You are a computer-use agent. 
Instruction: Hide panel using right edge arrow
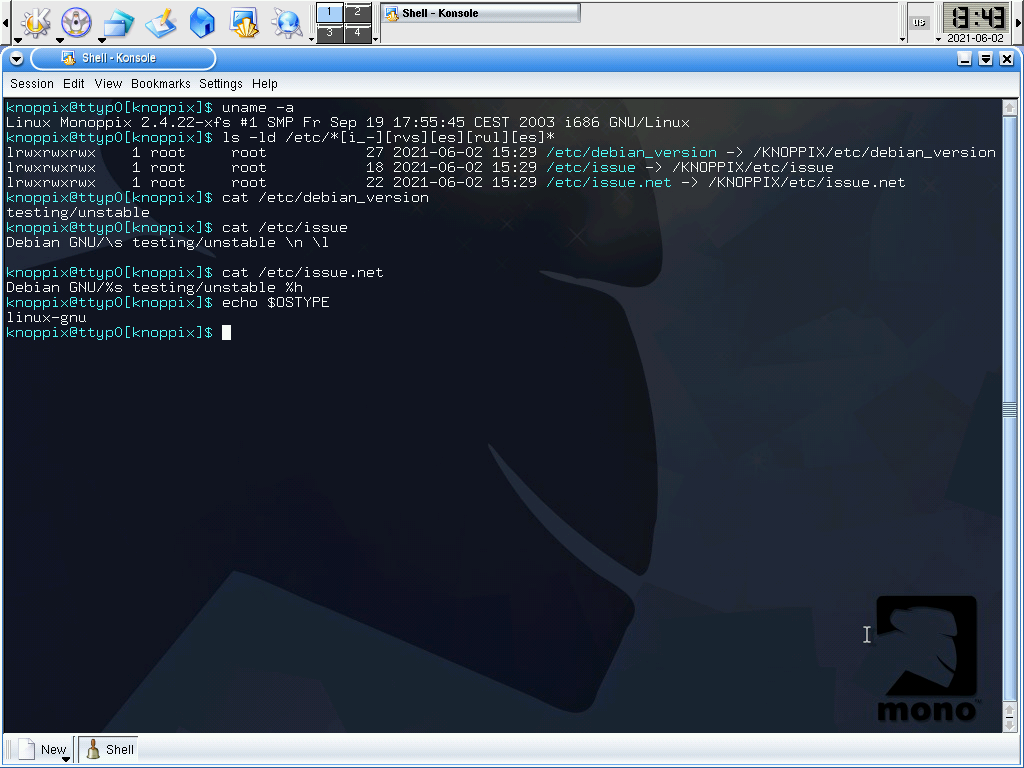point(1018,22)
